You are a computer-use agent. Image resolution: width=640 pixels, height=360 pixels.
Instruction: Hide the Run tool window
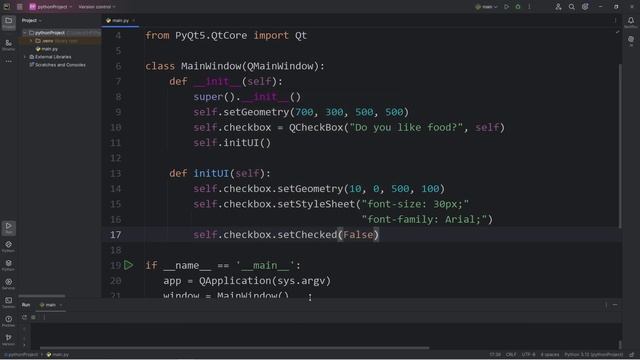tap(615, 305)
